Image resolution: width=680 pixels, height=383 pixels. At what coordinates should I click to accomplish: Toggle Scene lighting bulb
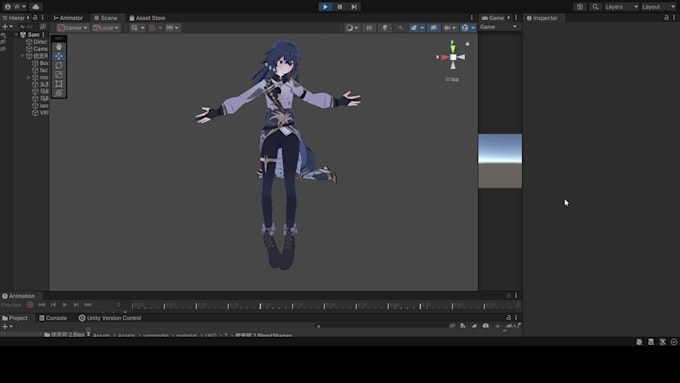pyautogui.click(x=385, y=28)
